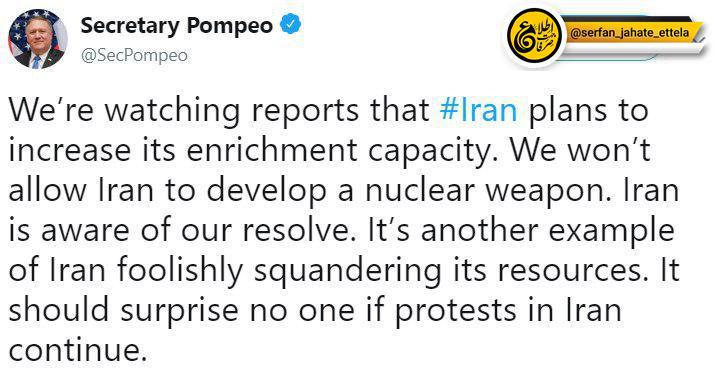Image resolution: width=714 pixels, height=385 pixels.
Task: Click the Secretary Pompeo display name
Action: (177, 26)
